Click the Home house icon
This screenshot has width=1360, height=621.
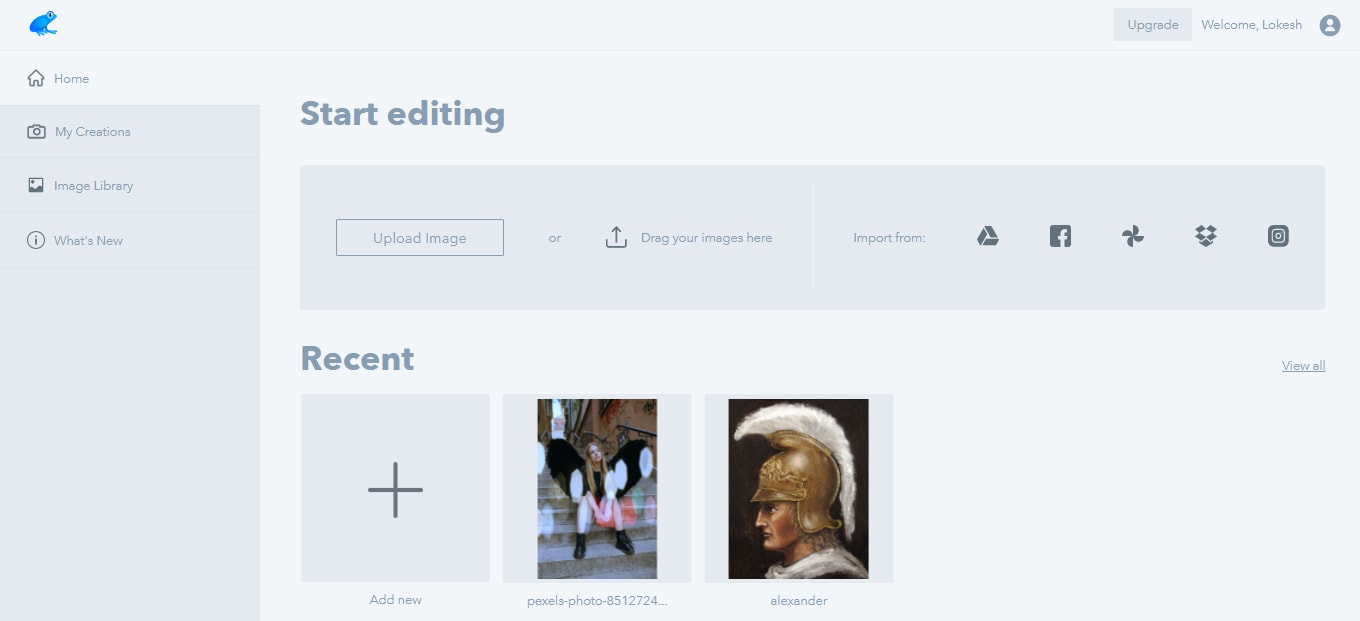pos(36,78)
